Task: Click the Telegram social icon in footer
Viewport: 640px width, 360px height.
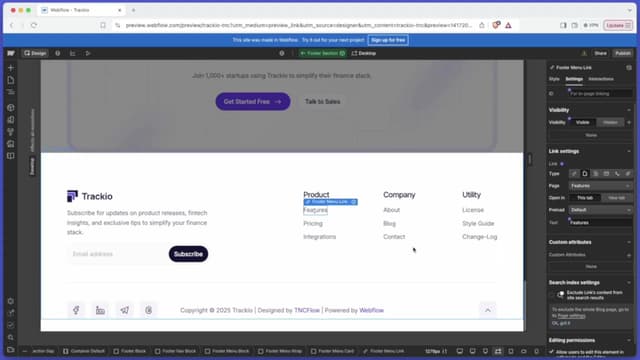Action: tap(124, 310)
